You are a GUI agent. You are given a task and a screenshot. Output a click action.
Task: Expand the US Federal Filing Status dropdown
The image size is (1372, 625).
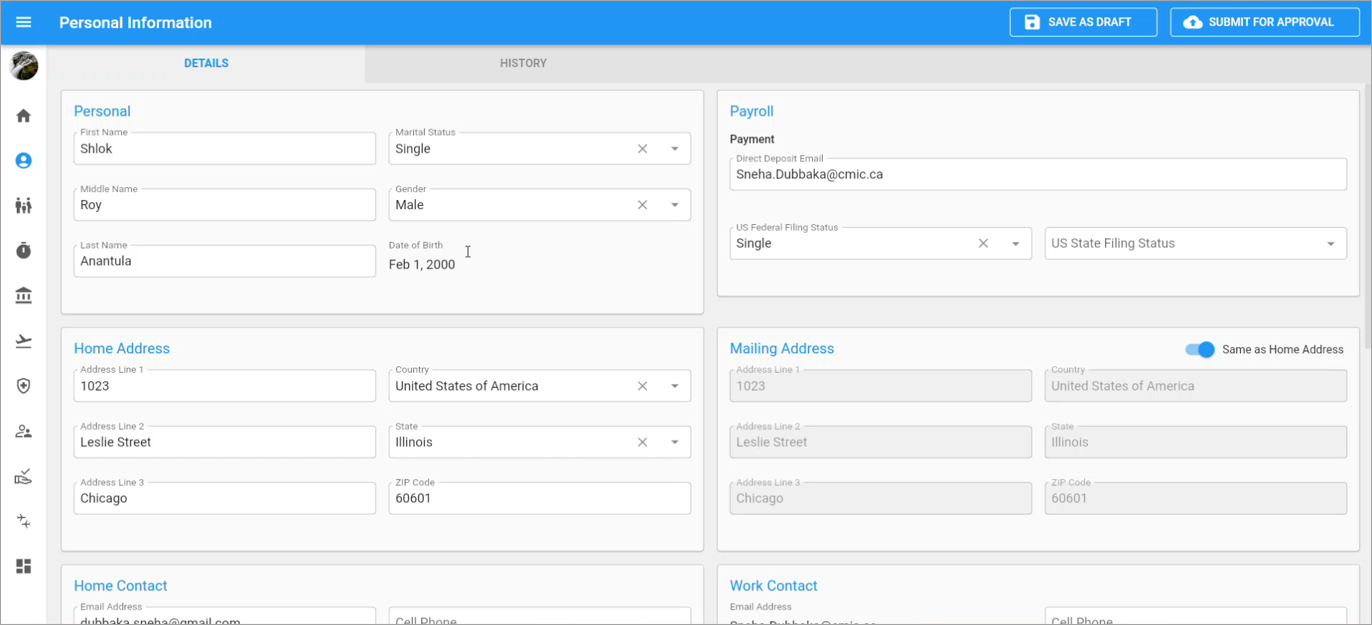tap(1015, 243)
